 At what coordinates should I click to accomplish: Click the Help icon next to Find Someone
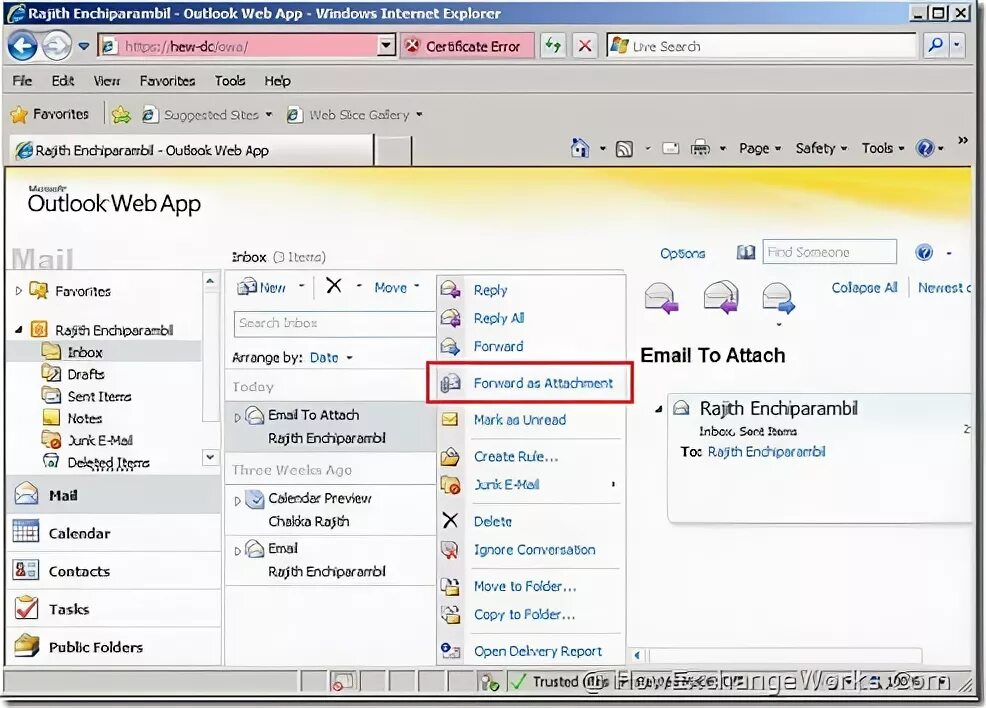pos(924,252)
